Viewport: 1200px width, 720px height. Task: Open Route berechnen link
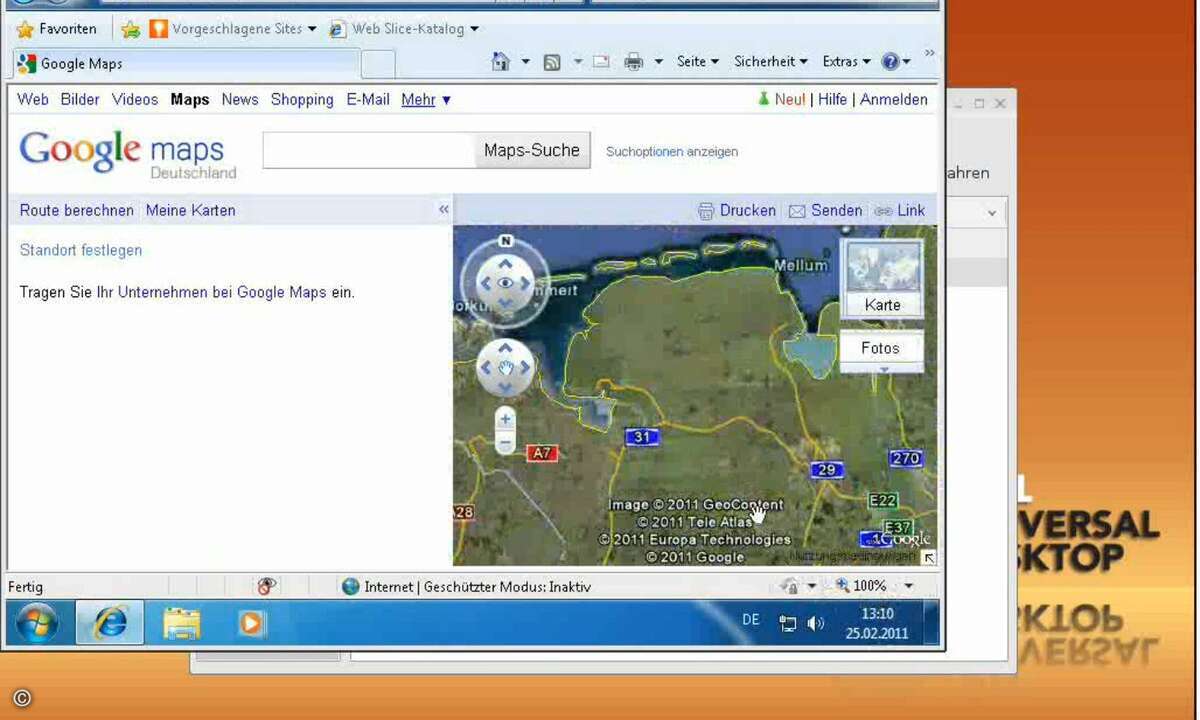tap(77, 211)
